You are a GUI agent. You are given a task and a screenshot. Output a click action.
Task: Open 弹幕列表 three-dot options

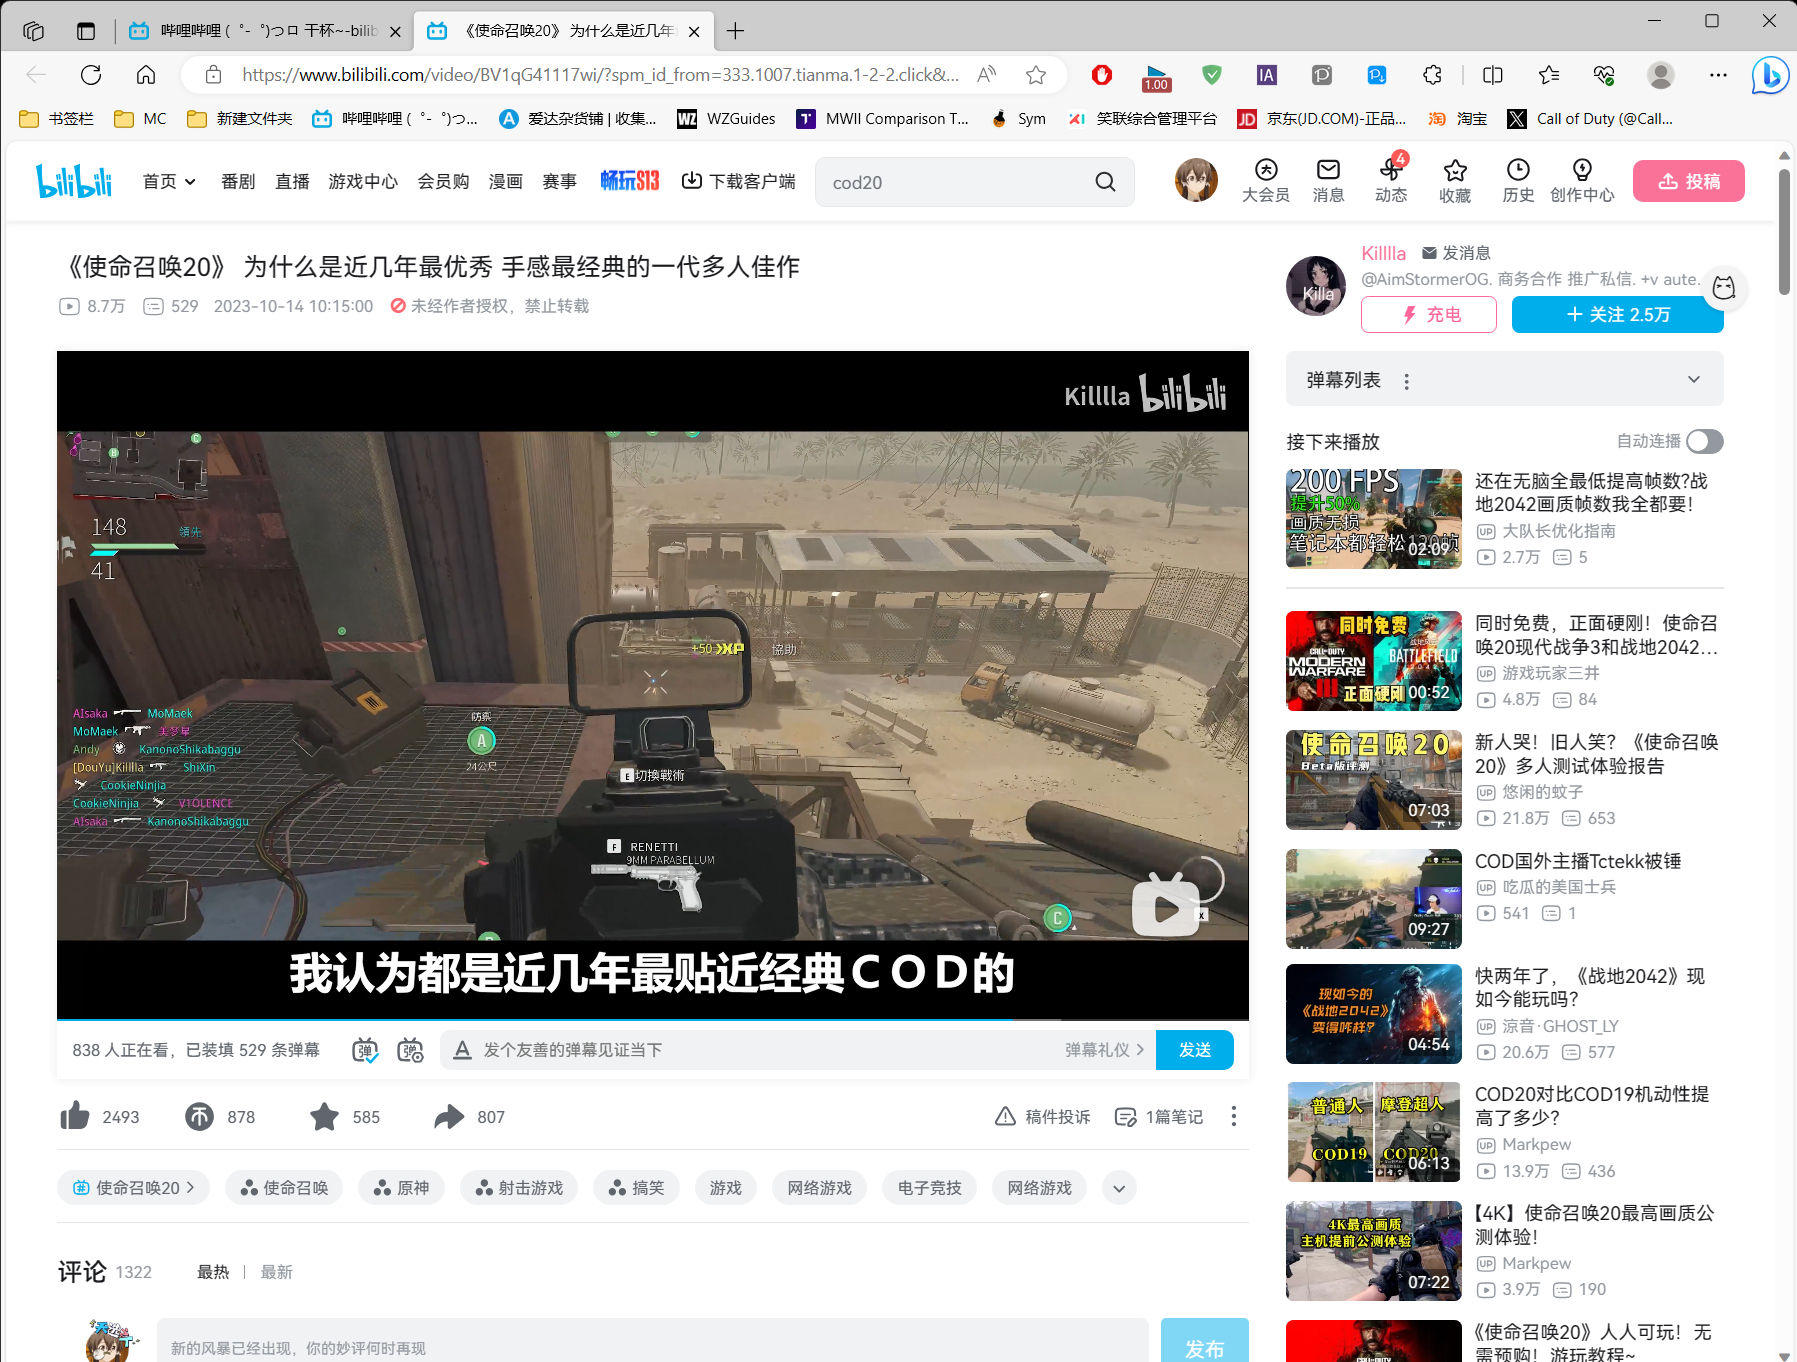coord(1407,381)
